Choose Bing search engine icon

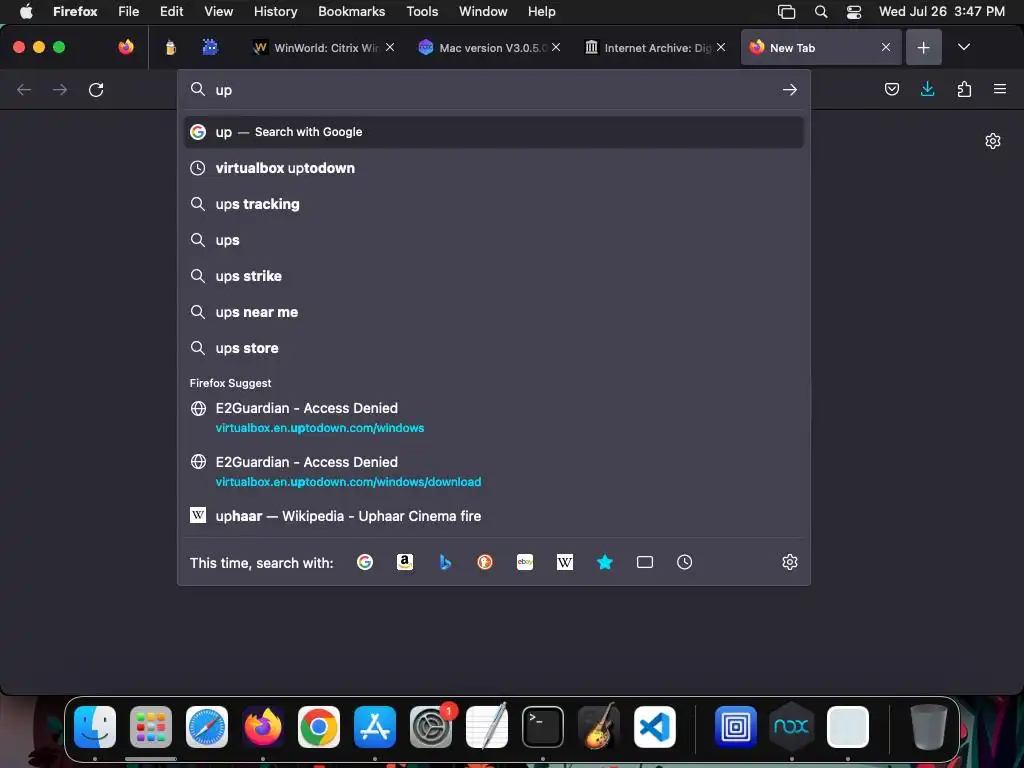(445, 562)
